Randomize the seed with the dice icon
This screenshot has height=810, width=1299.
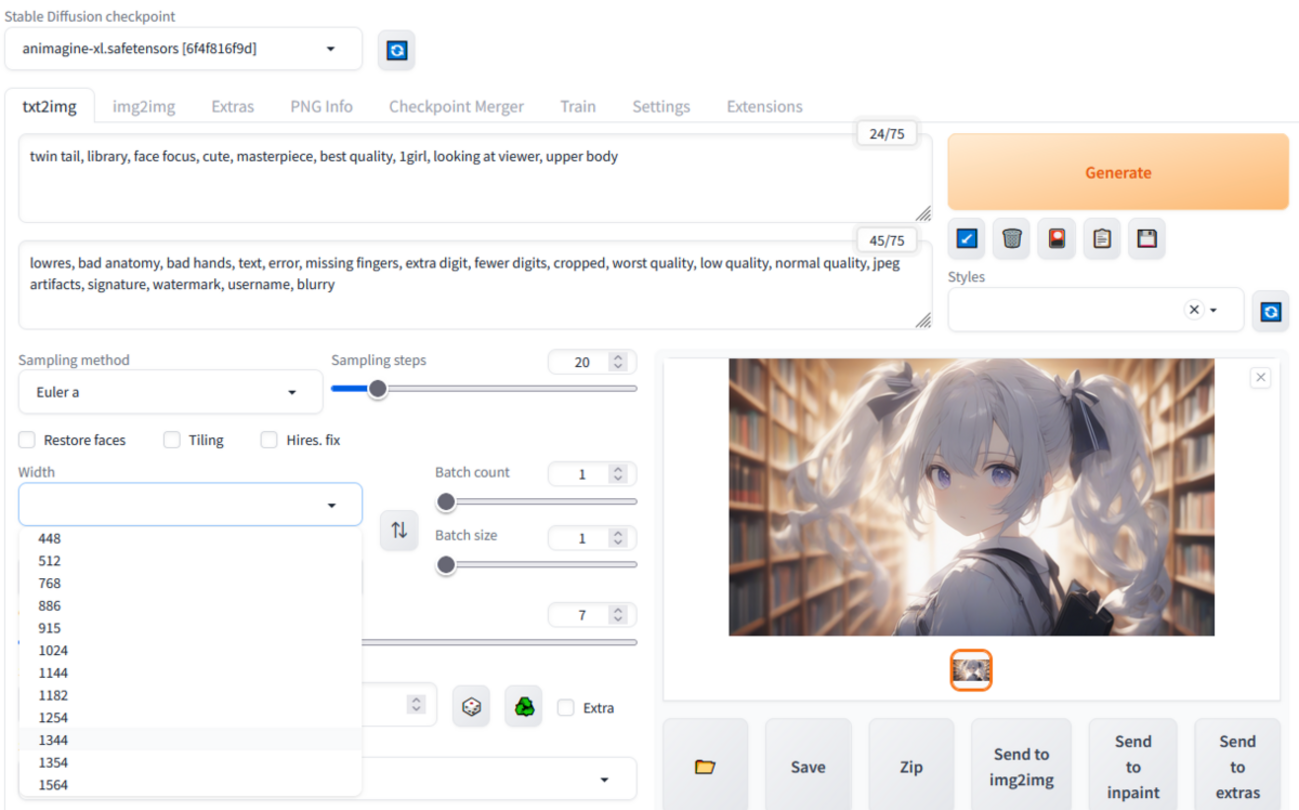[471, 707]
